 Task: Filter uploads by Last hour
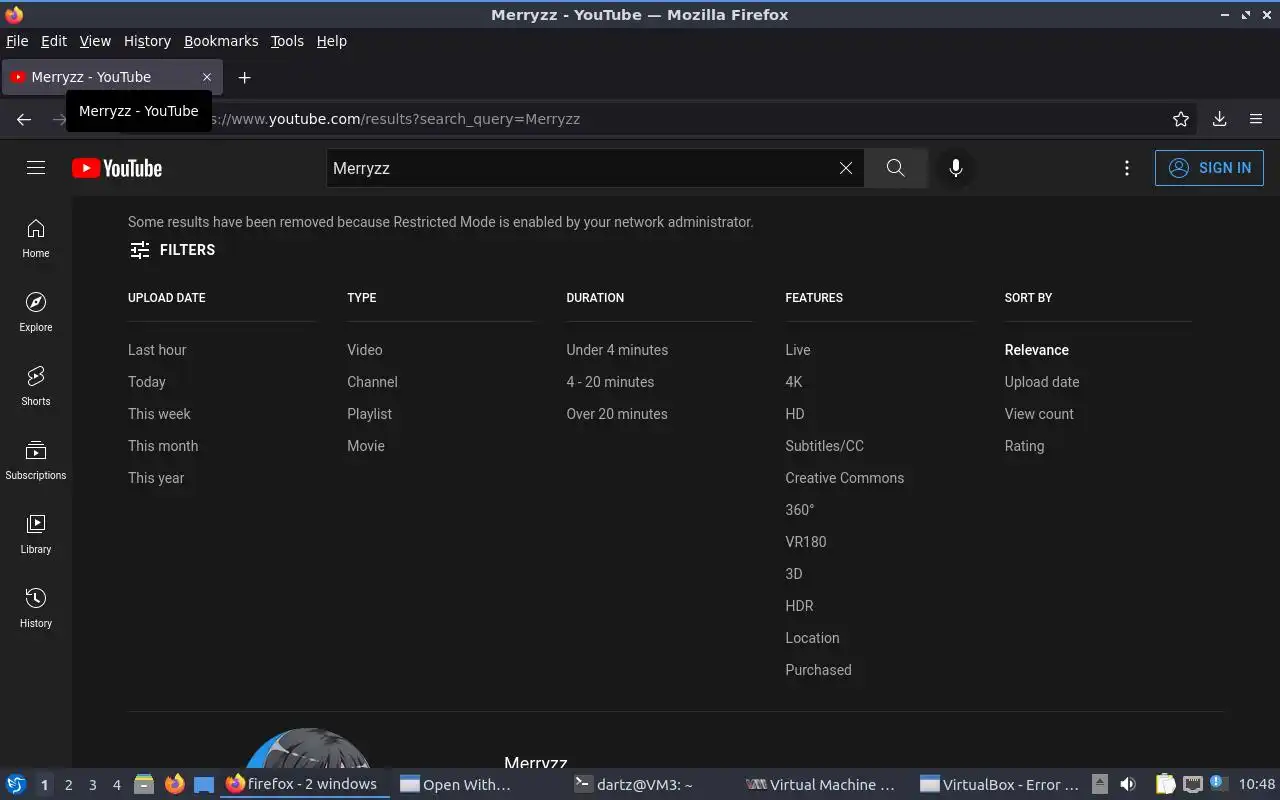point(157,350)
